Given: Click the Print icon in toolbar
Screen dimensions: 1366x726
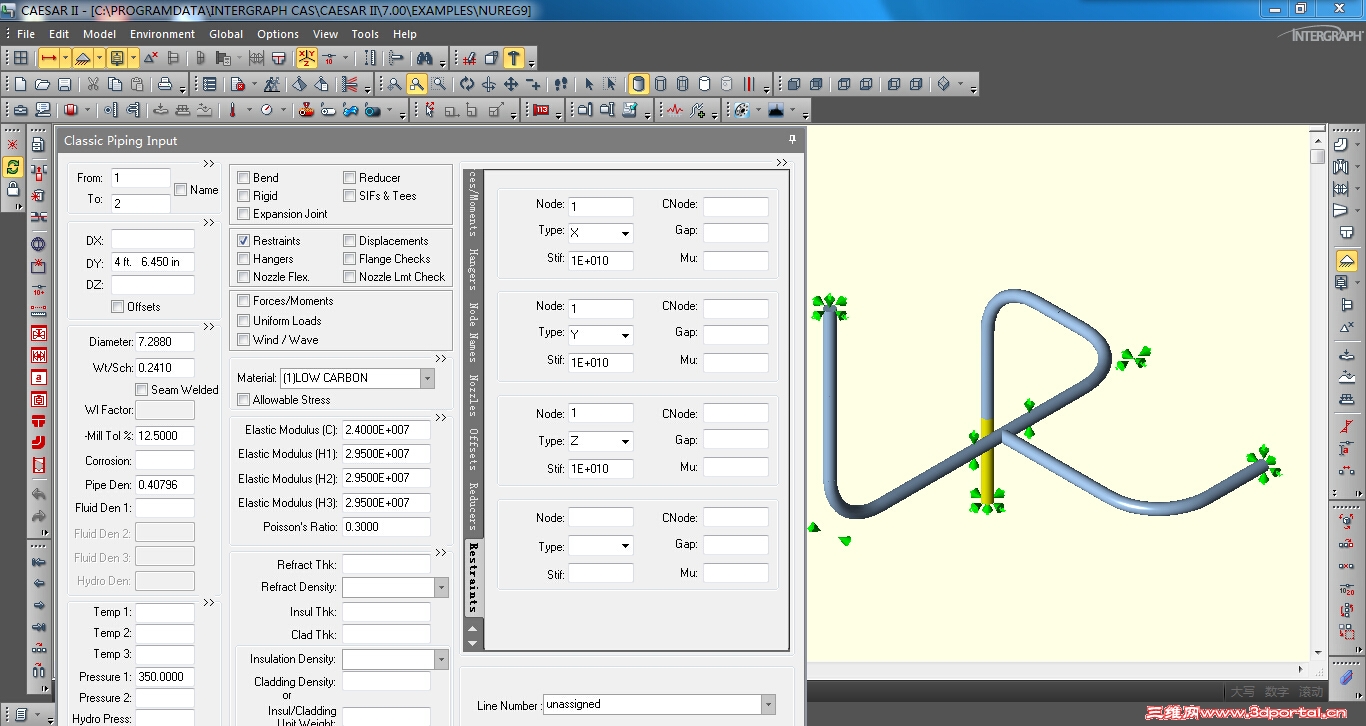Looking at the screenshot, I should pos(165,85).
